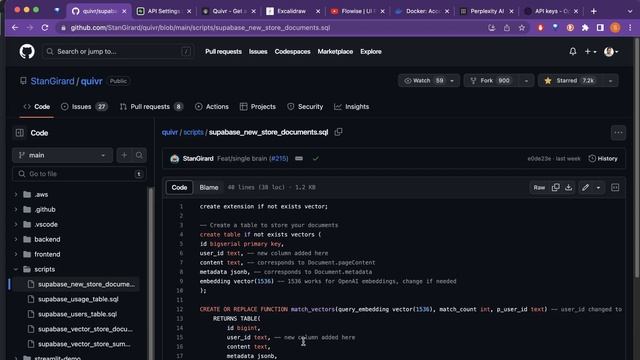The width and height of the screenshot is (640, 360).
Task: Search the repository files with the magnifier icon
Action: tap(139, 155)
